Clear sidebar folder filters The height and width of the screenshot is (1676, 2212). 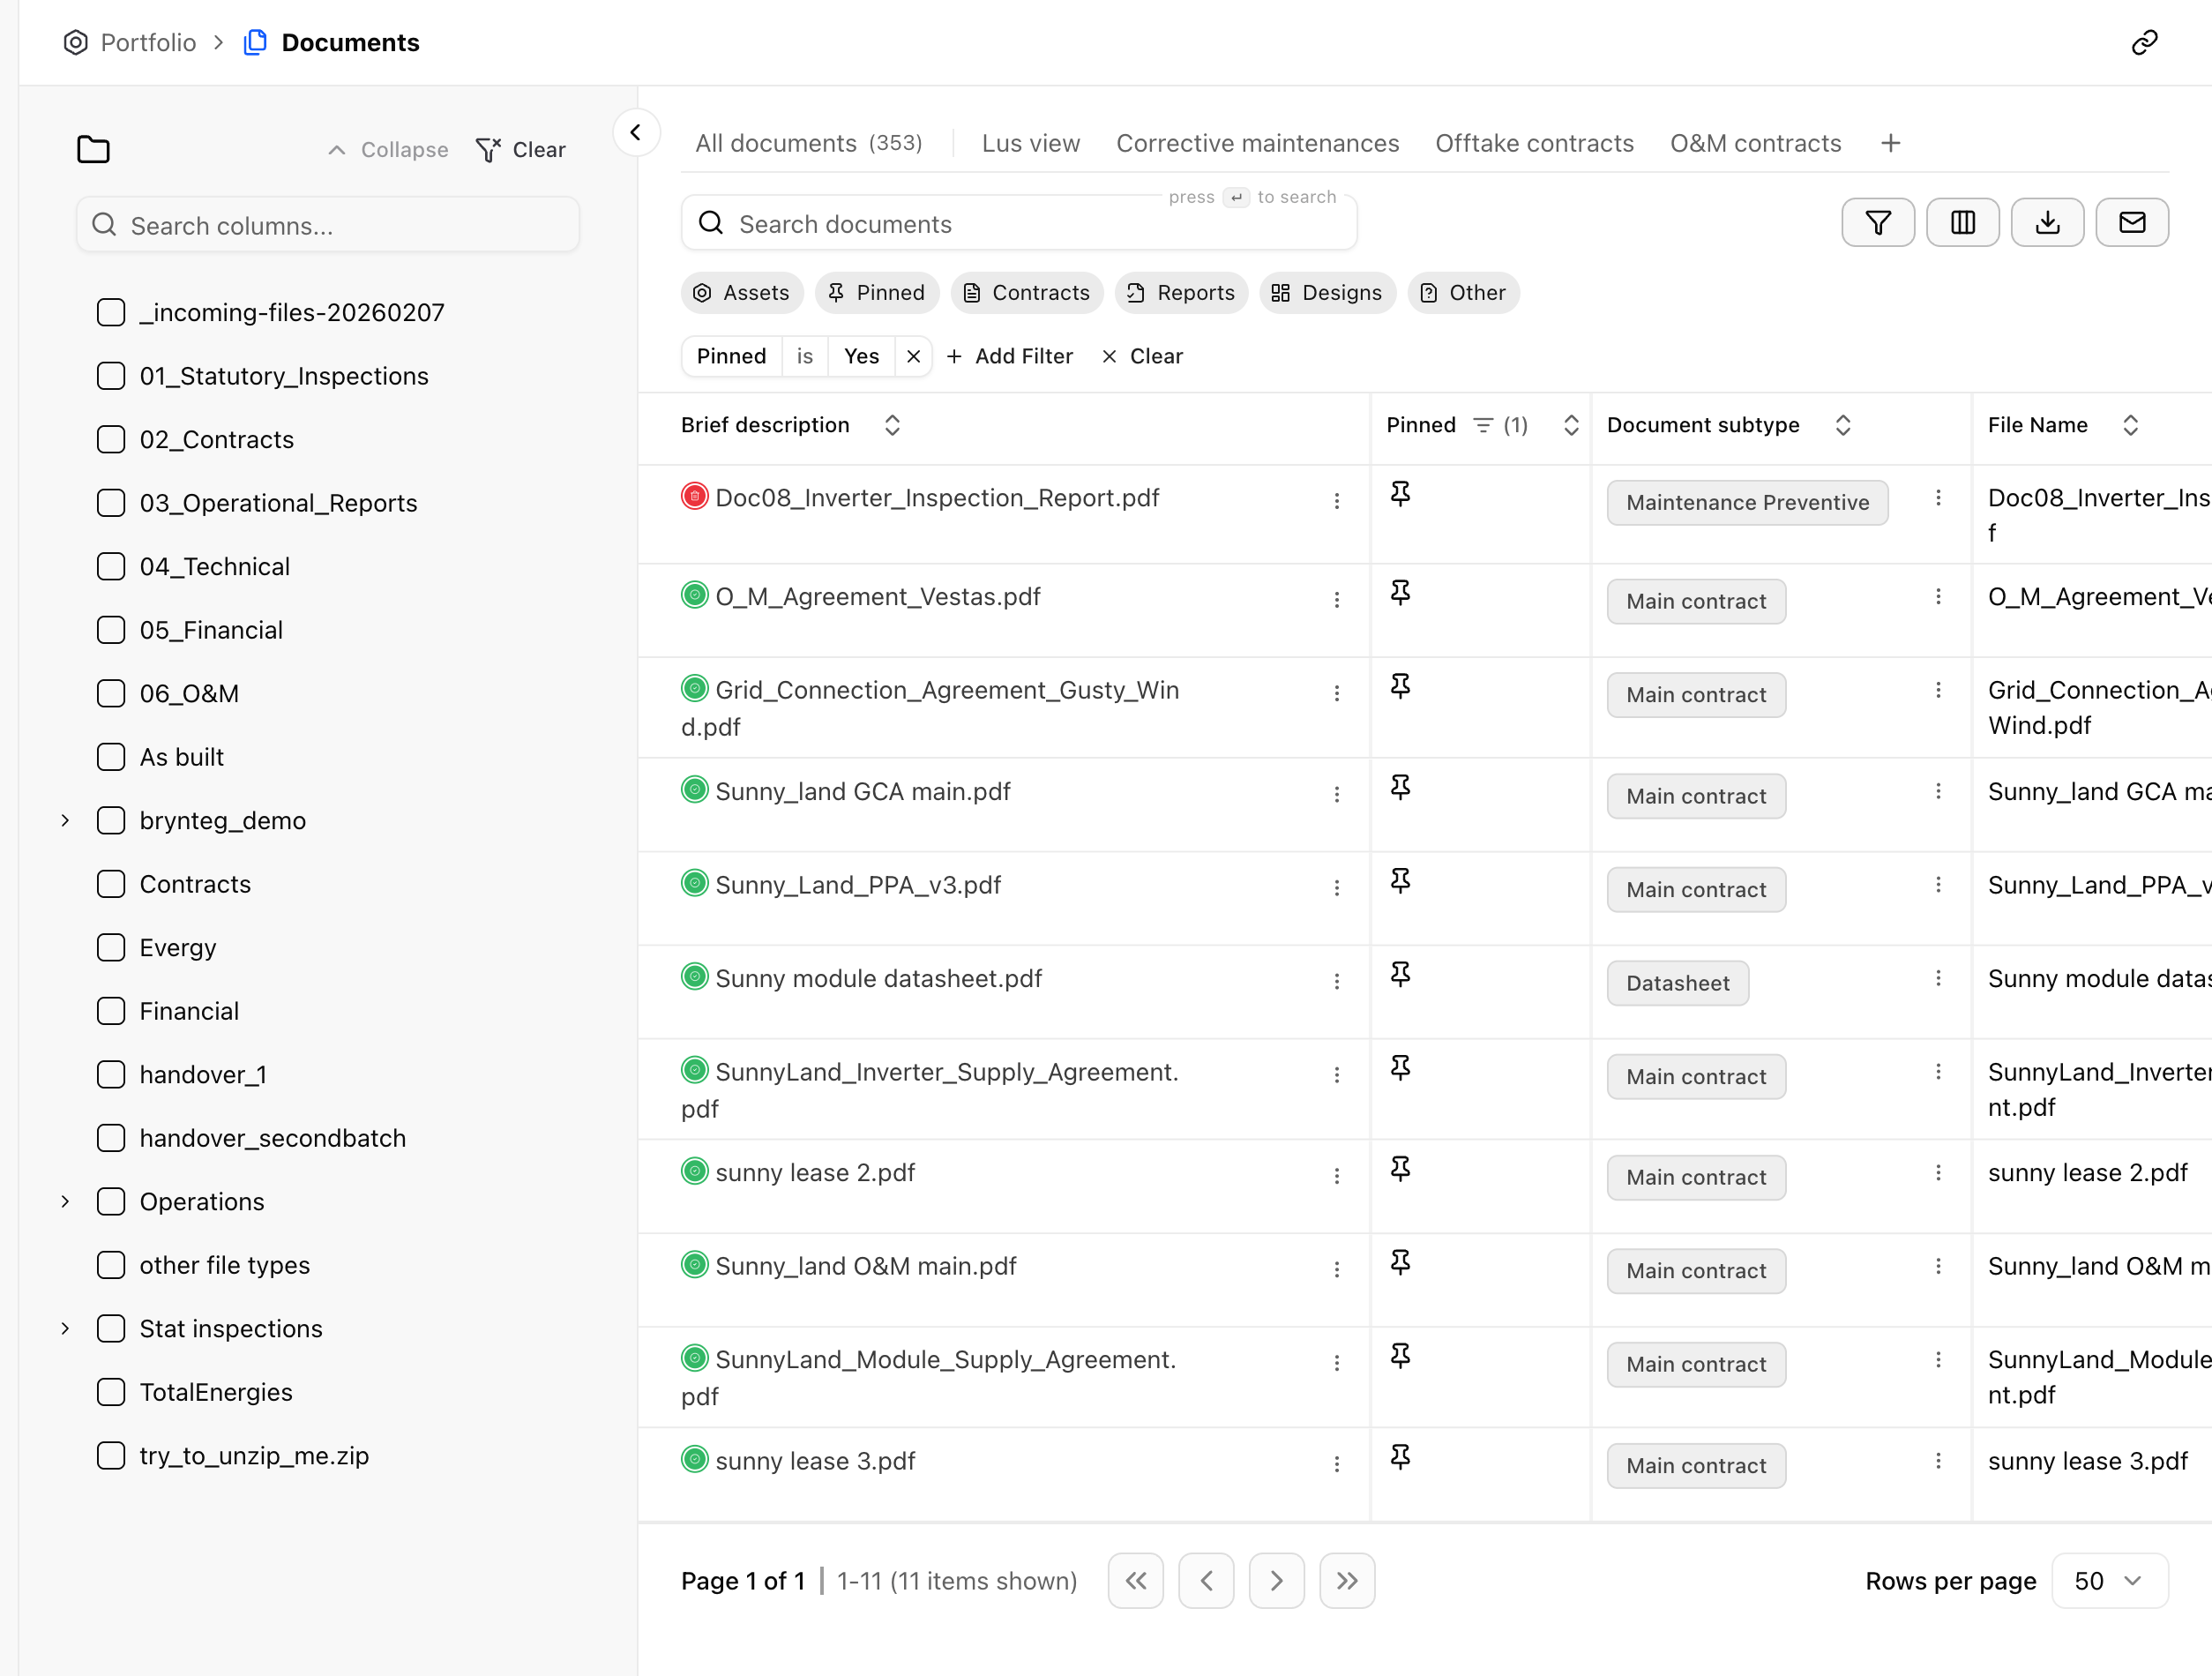[x=521, y=150]
